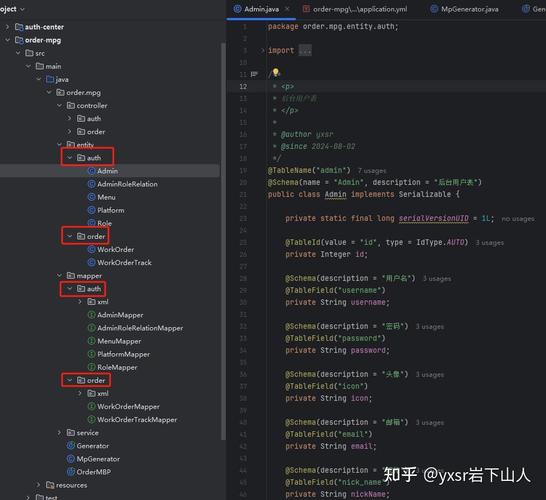Expand the service package
The width and height of the screenshot is (546, 500).
point(60,433)
